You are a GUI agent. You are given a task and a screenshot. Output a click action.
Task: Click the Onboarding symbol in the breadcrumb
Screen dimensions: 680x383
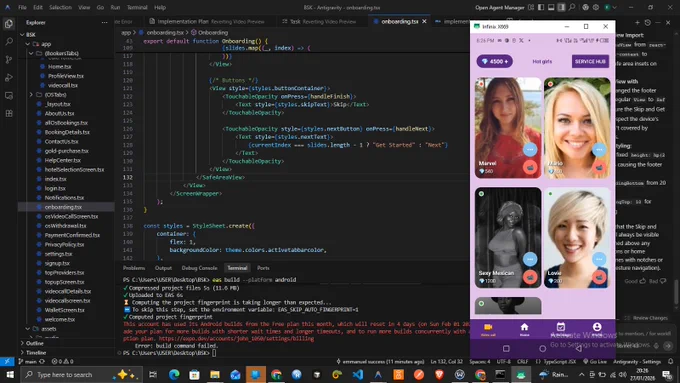(209, 33)
